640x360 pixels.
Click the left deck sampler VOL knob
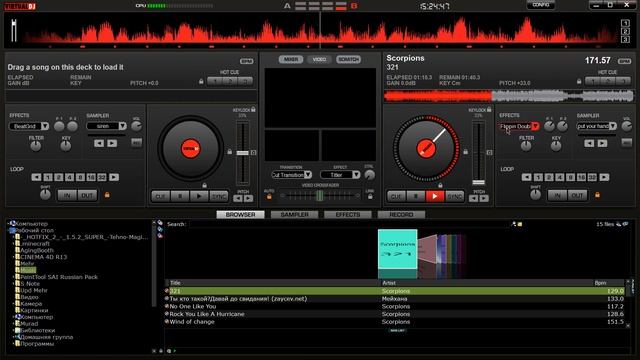coord(136,126)
